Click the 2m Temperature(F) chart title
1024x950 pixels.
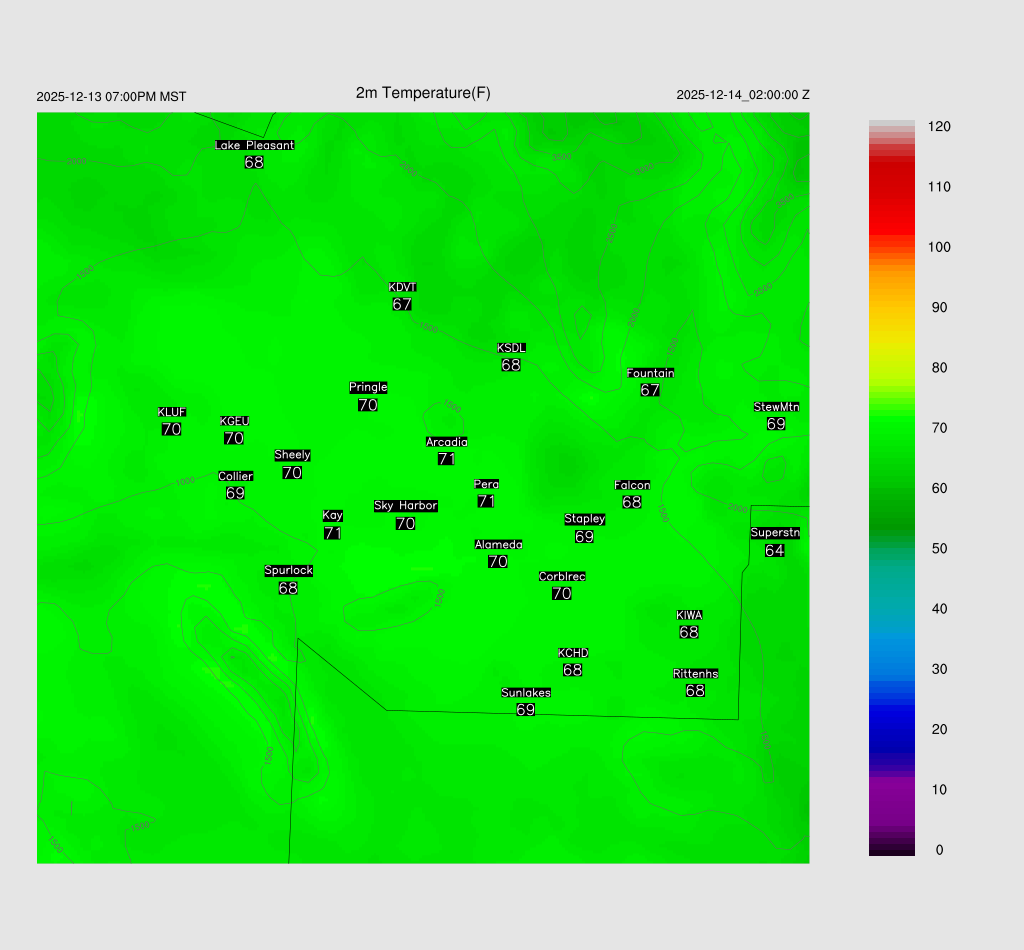[x=423, y=93]
